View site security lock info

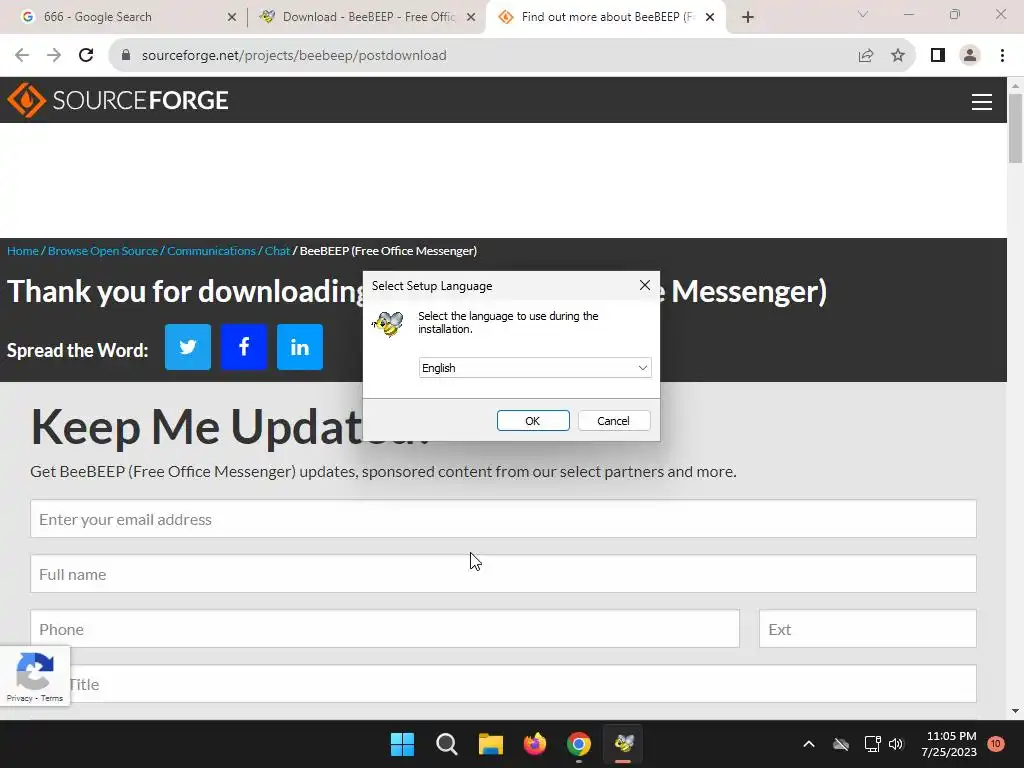126,56
